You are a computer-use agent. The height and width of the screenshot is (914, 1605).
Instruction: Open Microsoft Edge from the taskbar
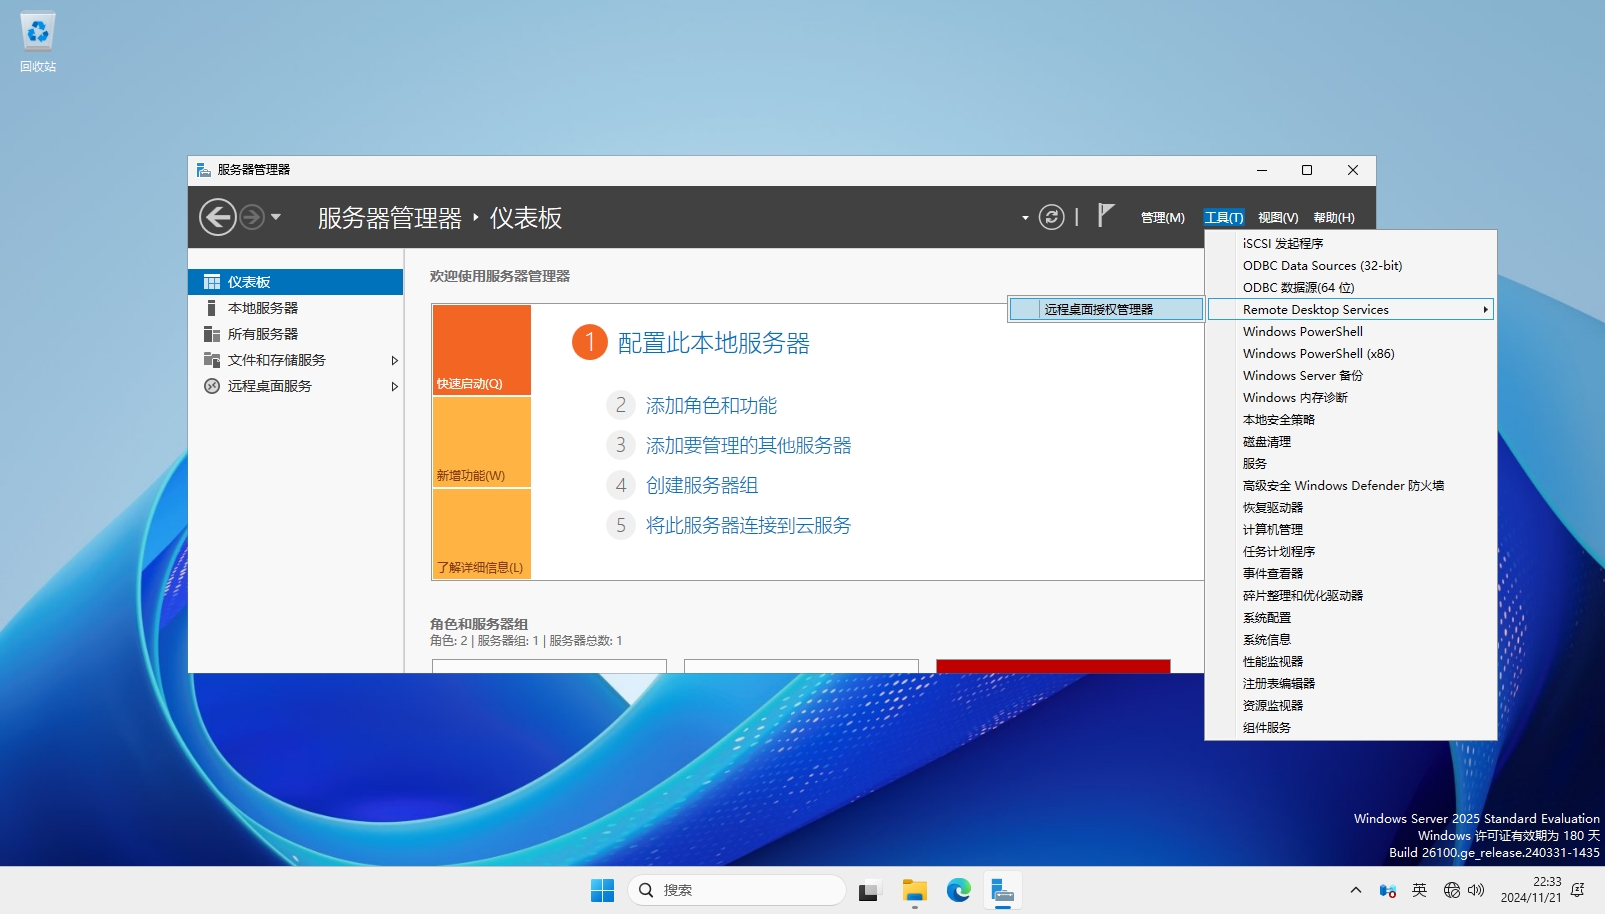958,890
